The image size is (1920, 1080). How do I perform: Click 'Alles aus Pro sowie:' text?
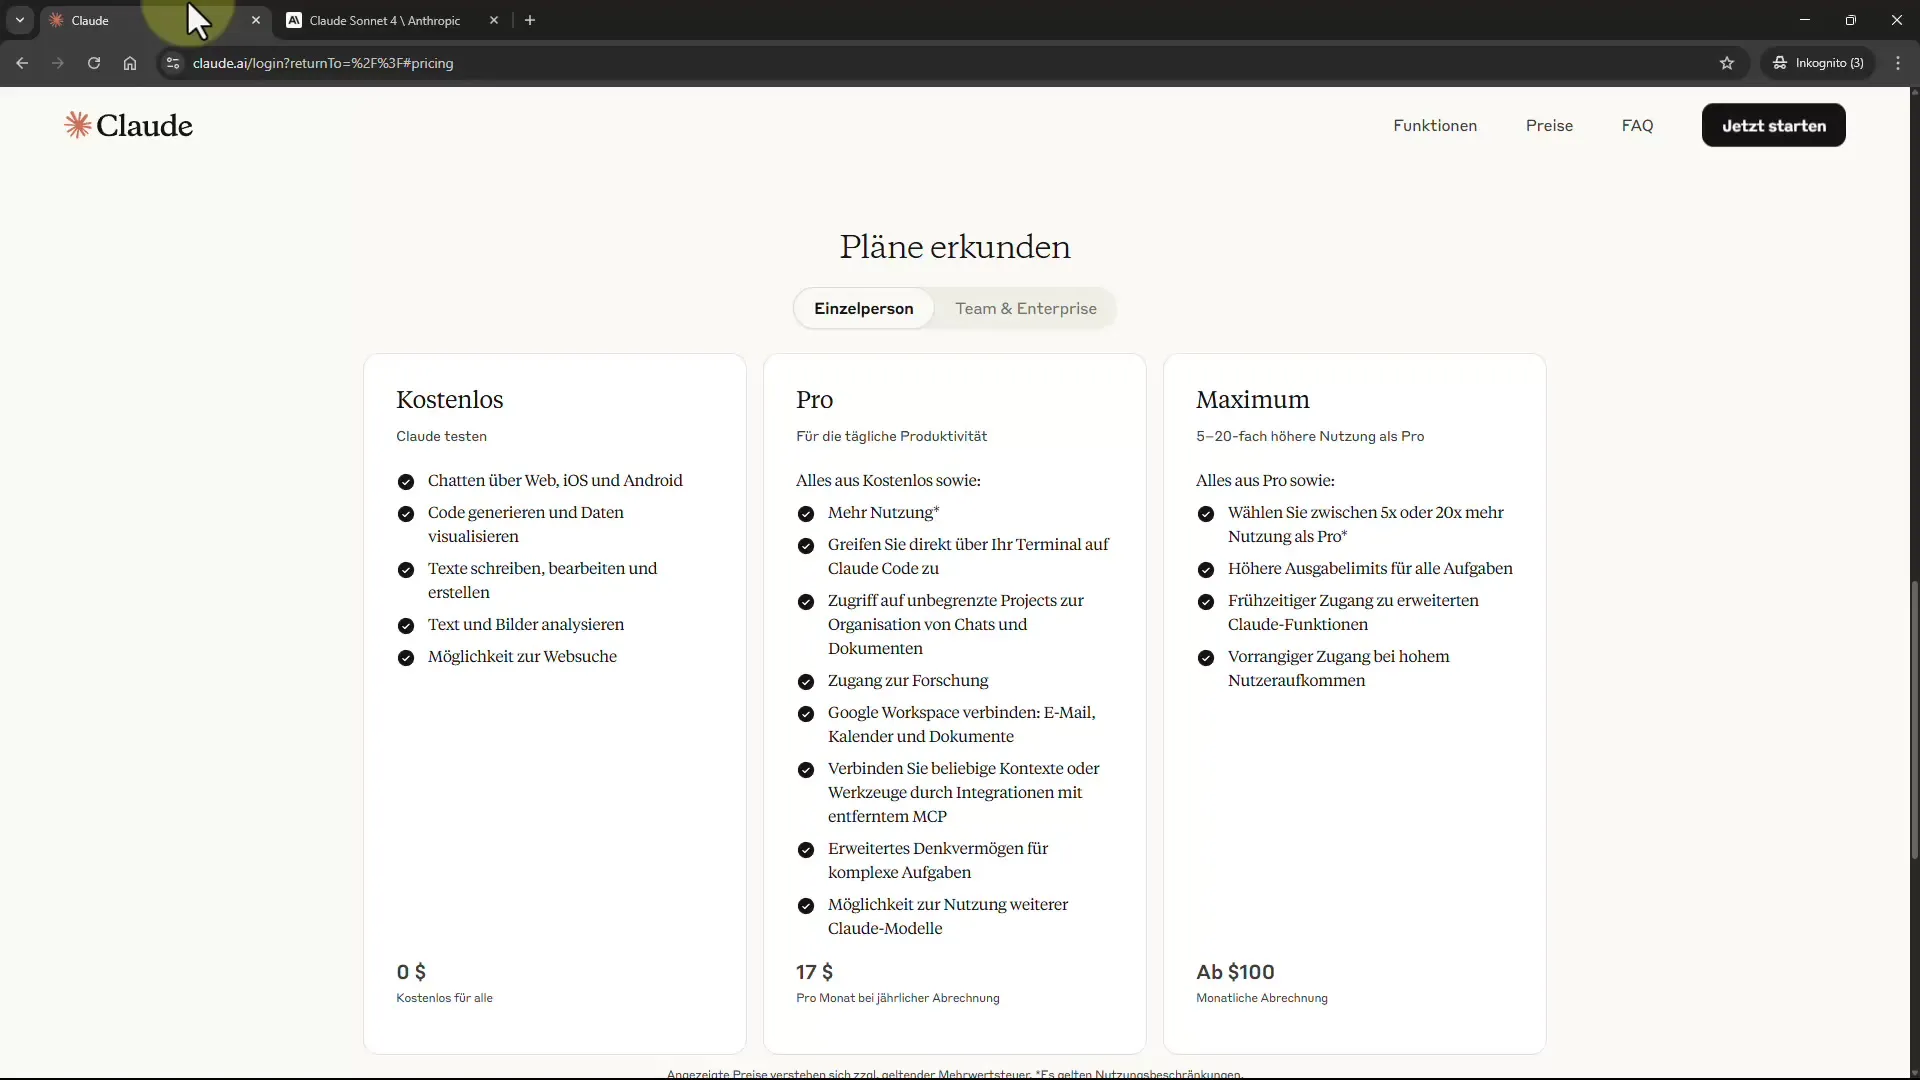click(1265, 481)
